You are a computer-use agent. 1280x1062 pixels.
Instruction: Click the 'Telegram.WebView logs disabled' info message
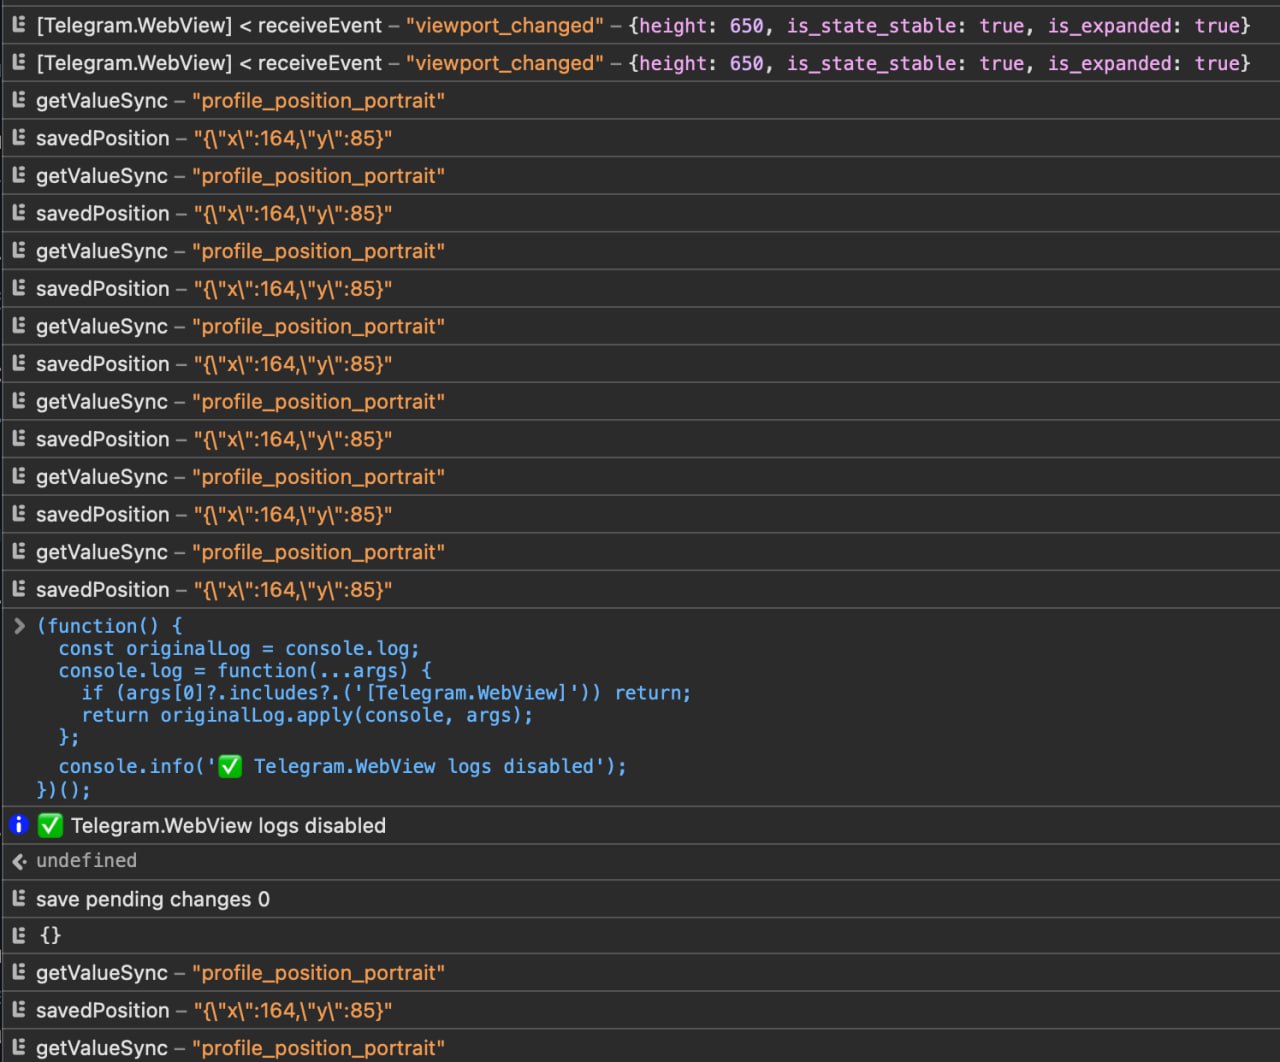coord(228,824)
